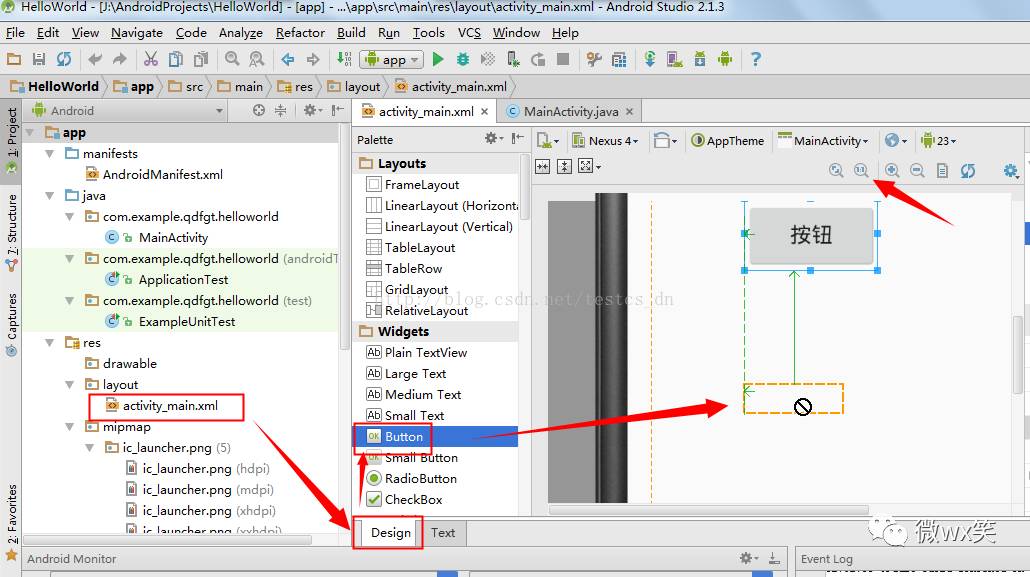The width and height of the screenshot is (1030, 577).
Task: Open Find with the magnifier icon
Action: pos(232,59)
